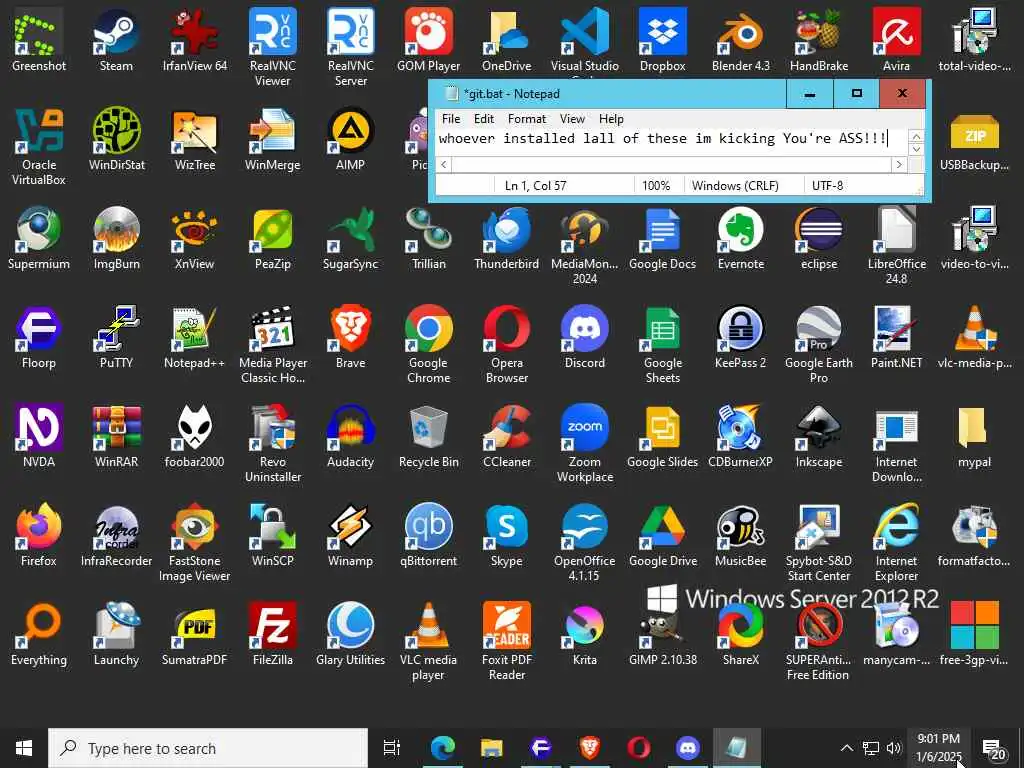Select the Firefox desktop icon
1024x768 pixels.
pyautogui.click(x=39, y=535)
